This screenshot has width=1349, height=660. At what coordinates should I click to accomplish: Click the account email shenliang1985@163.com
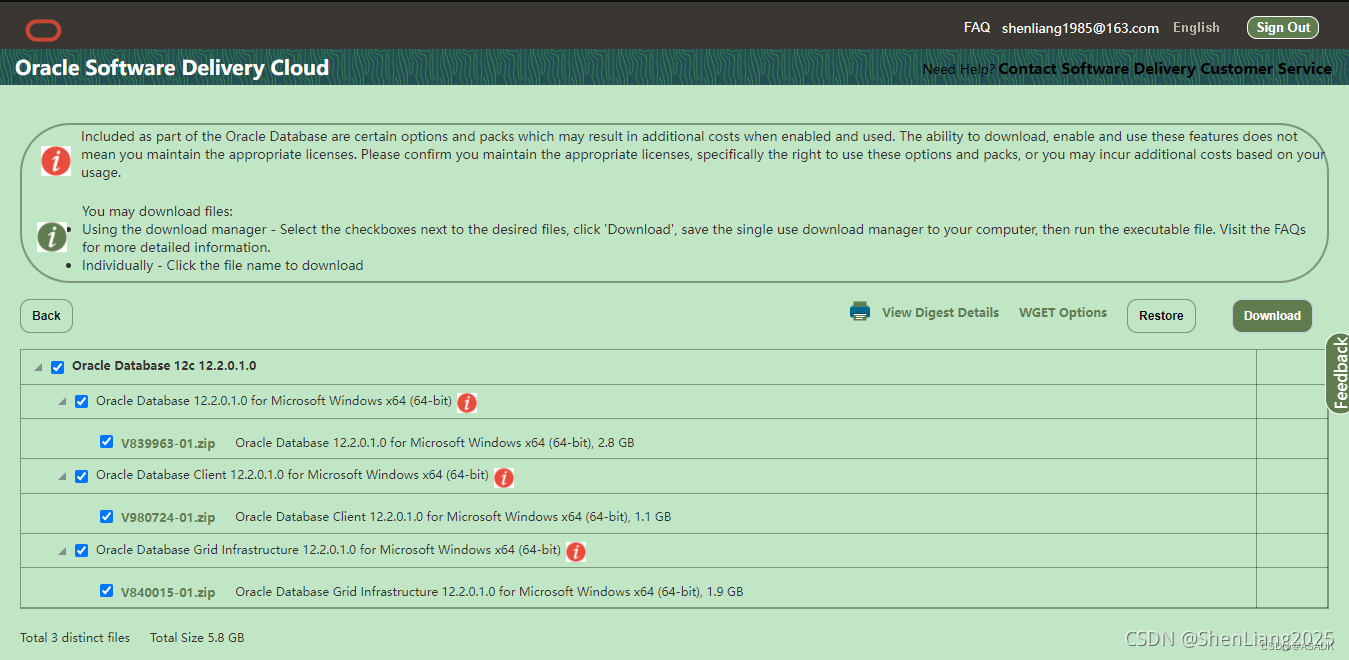pos(1080,28)
